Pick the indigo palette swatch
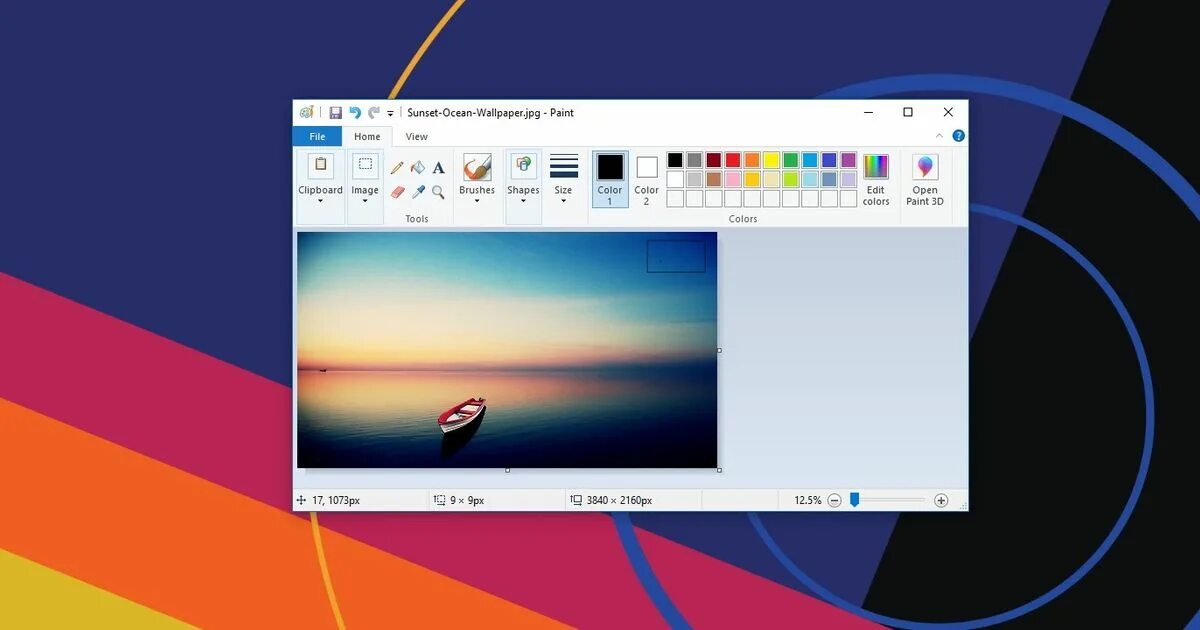The image size is (1200, 630). 829,160
